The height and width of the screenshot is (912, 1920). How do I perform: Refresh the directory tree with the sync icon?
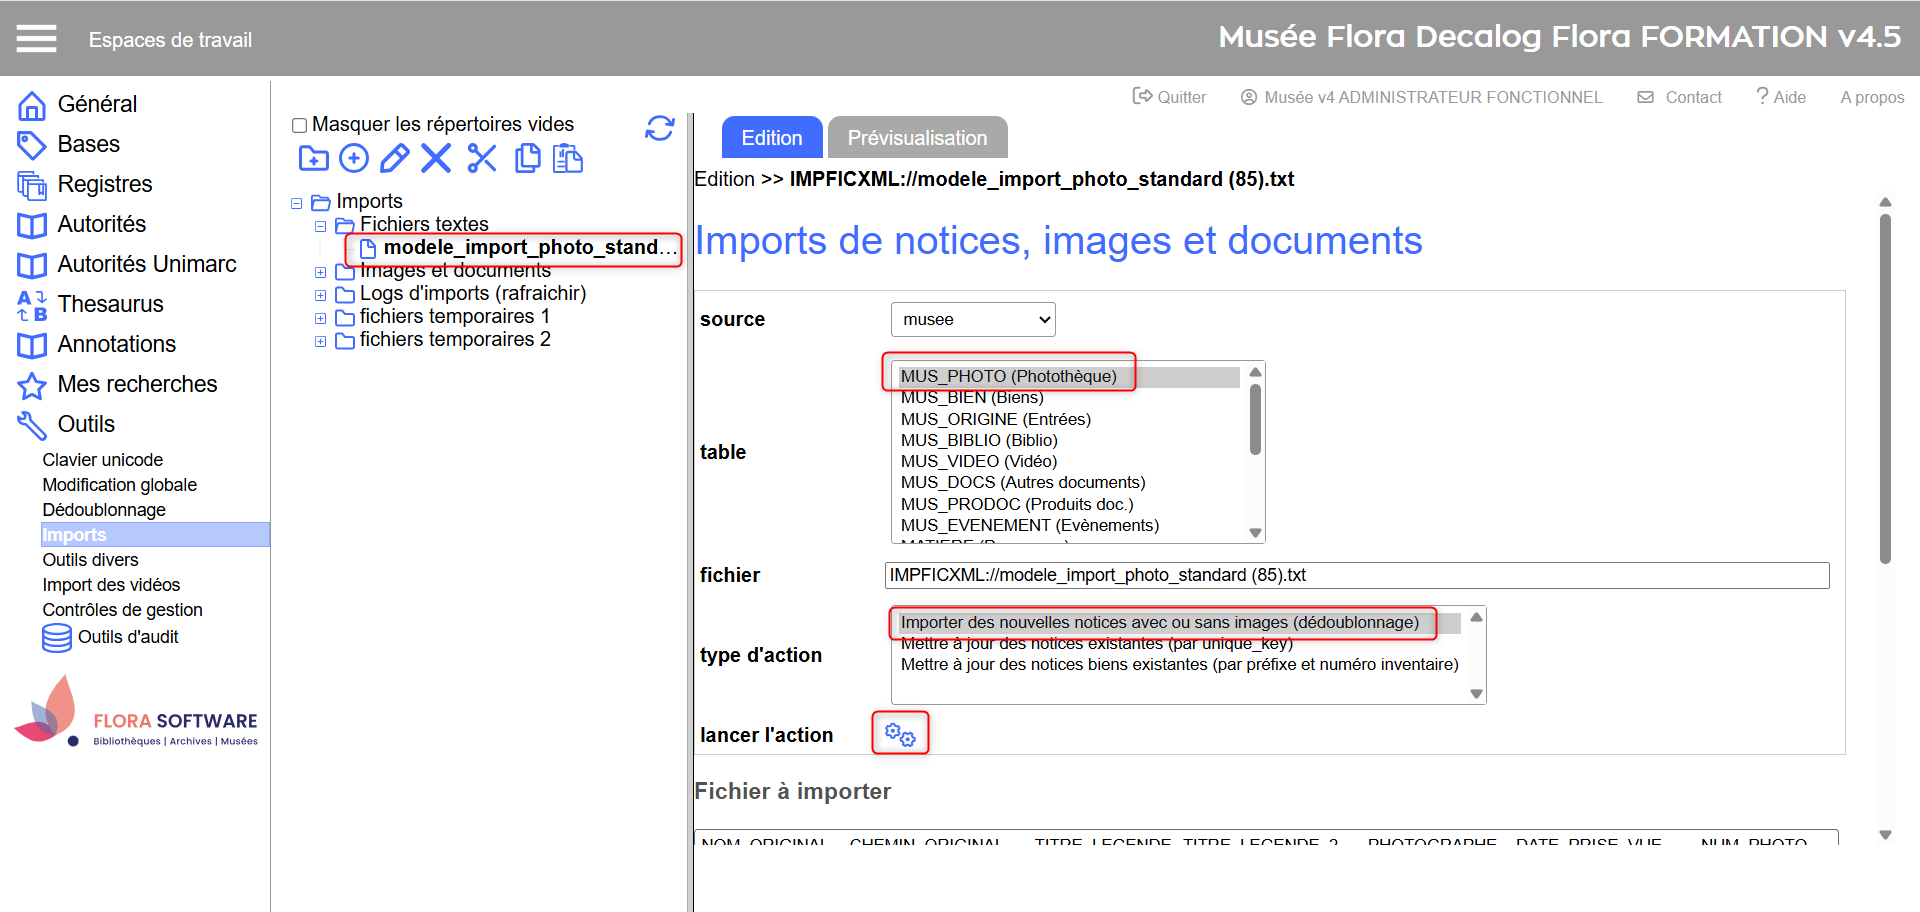tap(660, 128)
